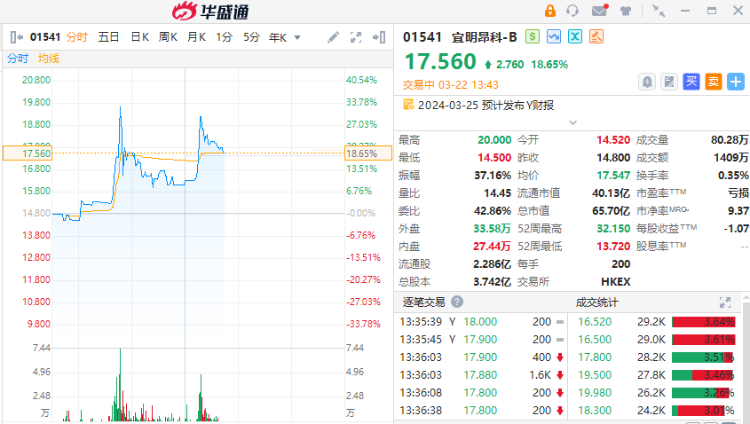Click the 最高 value 20.000
This screenshot has height=424, width=750.
(494, 140)
